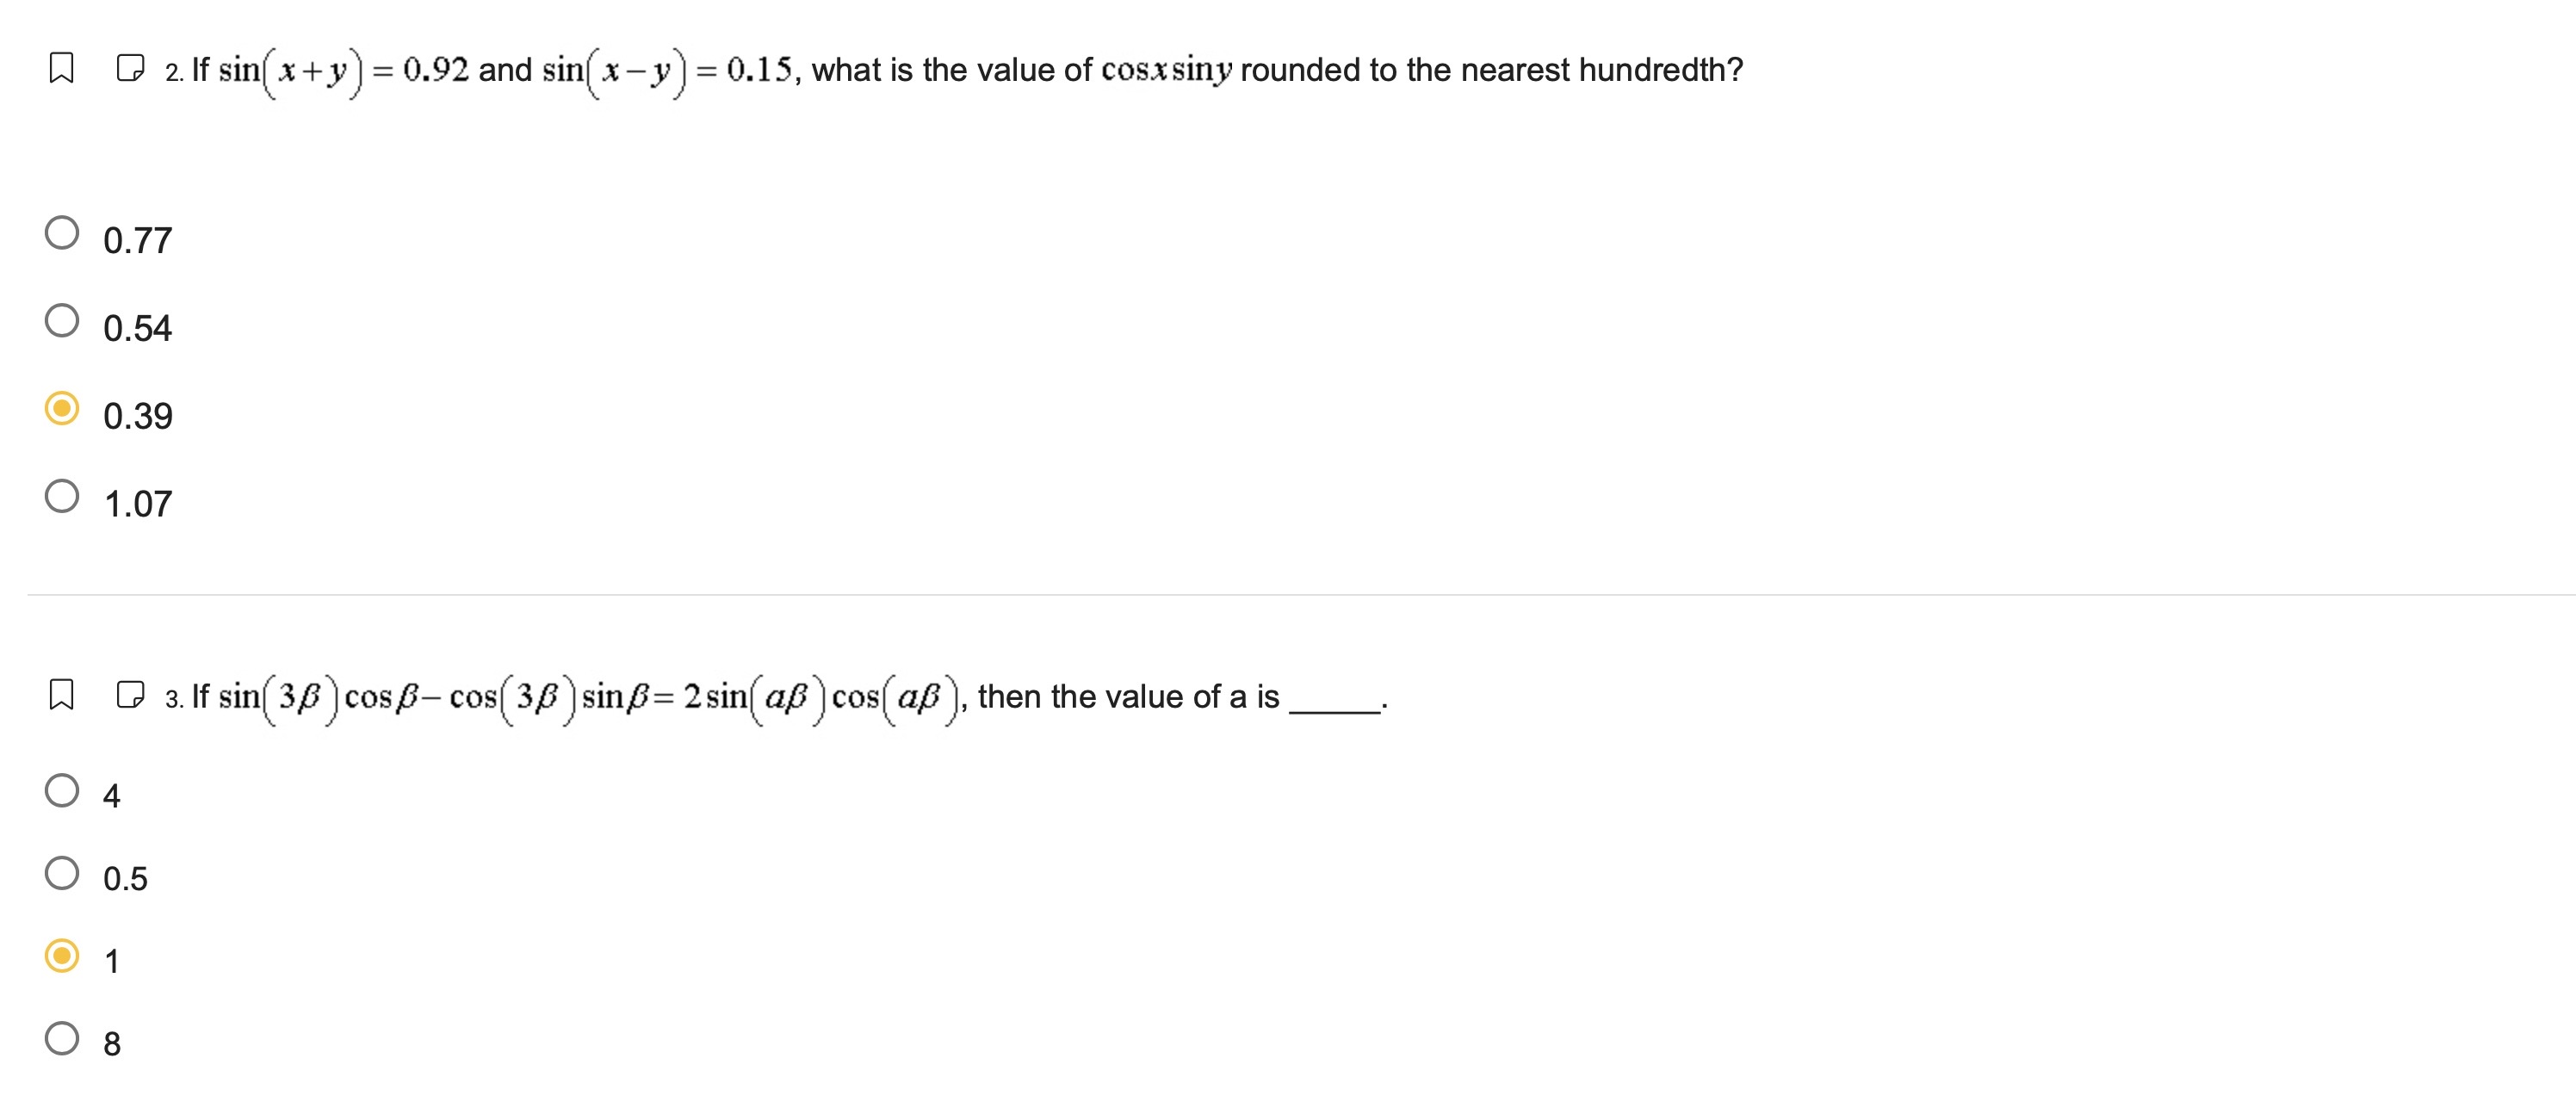Select answer 0.5 for question 3
This screenshot has height=1114, width=2576.
(x=62, y=874)
